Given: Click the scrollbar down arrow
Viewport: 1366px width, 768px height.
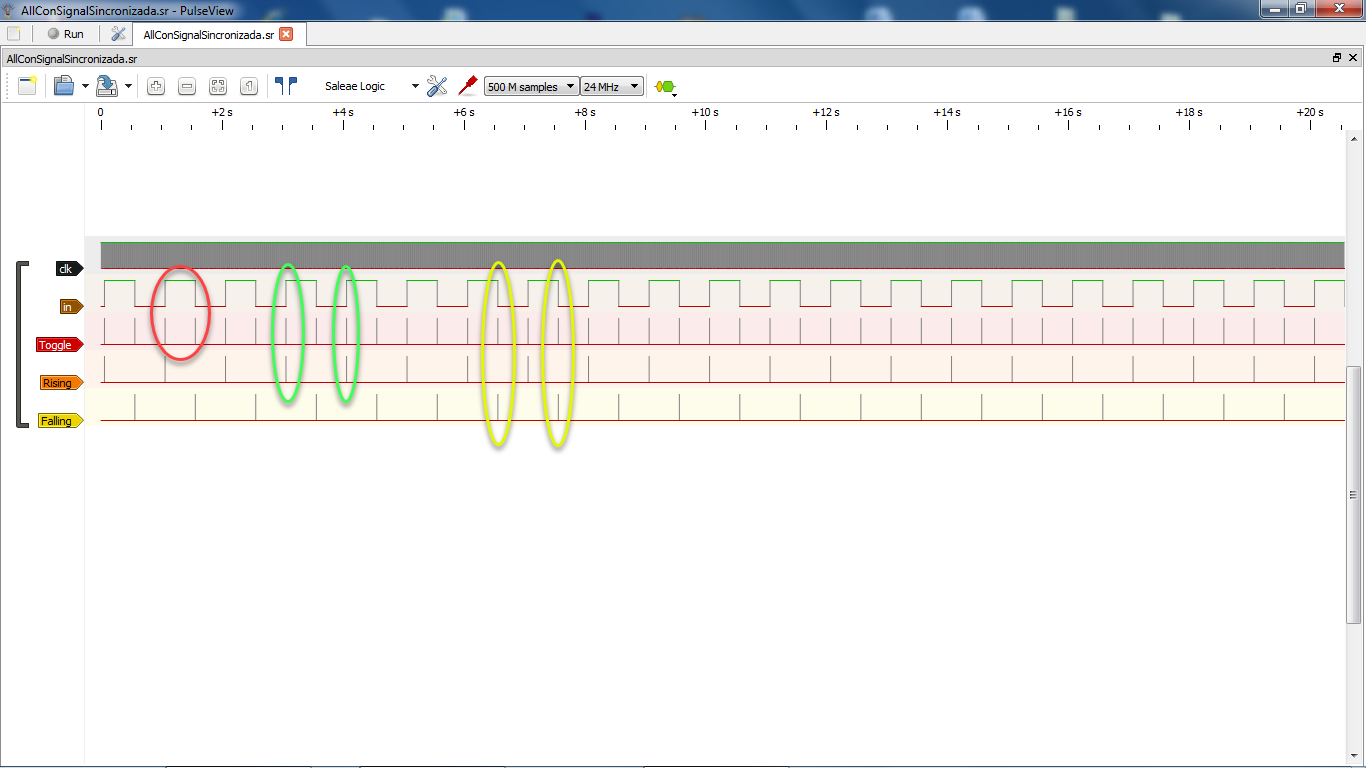Looking at the screenshot, I should click(x=1353, y=754).
